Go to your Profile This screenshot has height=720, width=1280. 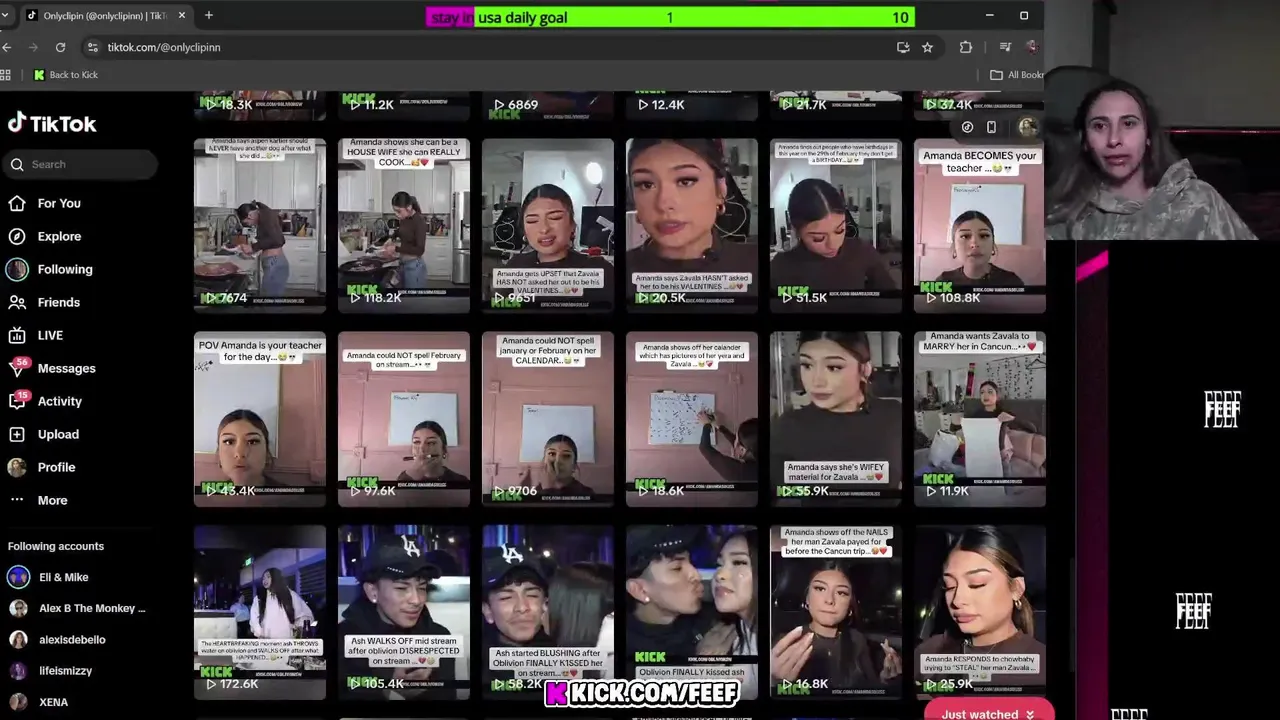[x=56, y=467]
